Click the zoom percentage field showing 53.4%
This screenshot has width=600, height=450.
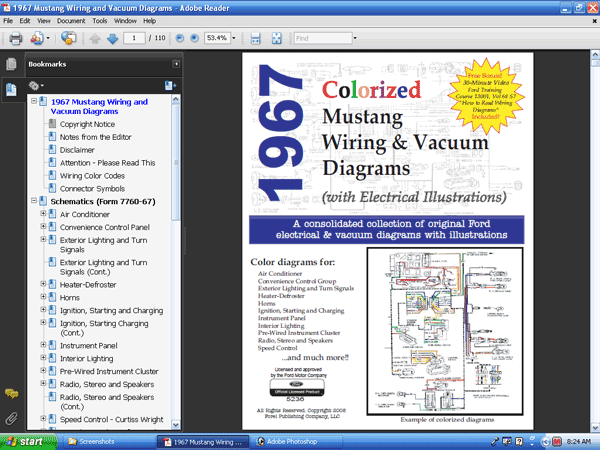pos(217,38)
